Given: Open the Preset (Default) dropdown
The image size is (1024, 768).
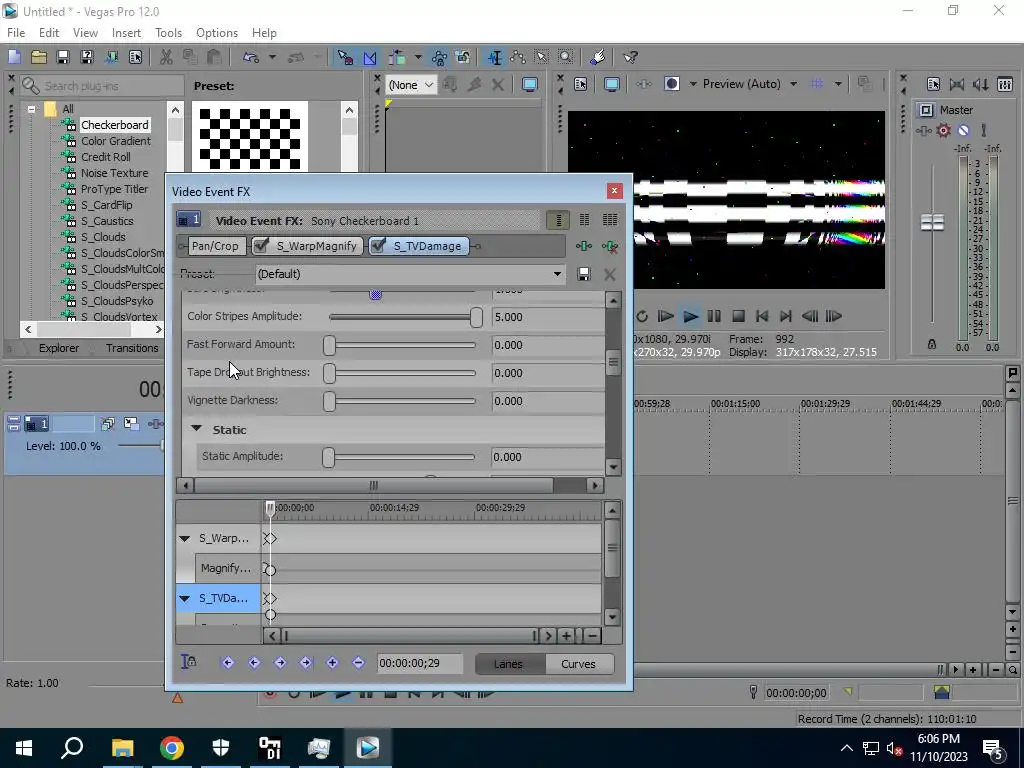Looking at the screenshot, I should click(x=557, y=274).
